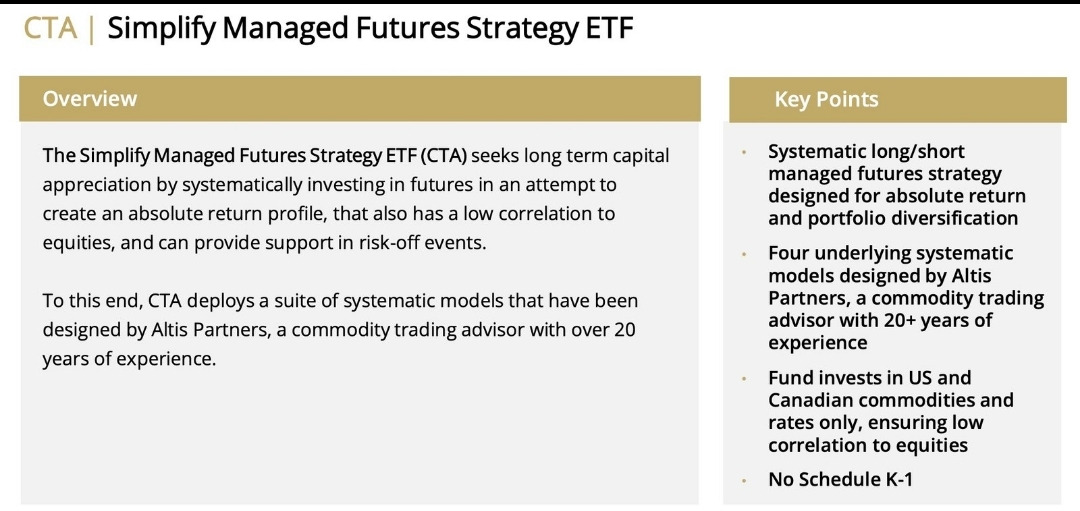This screenshot has width=1080, height=511.
Task: Click the vertical divider after CTA
Action: 92,30
